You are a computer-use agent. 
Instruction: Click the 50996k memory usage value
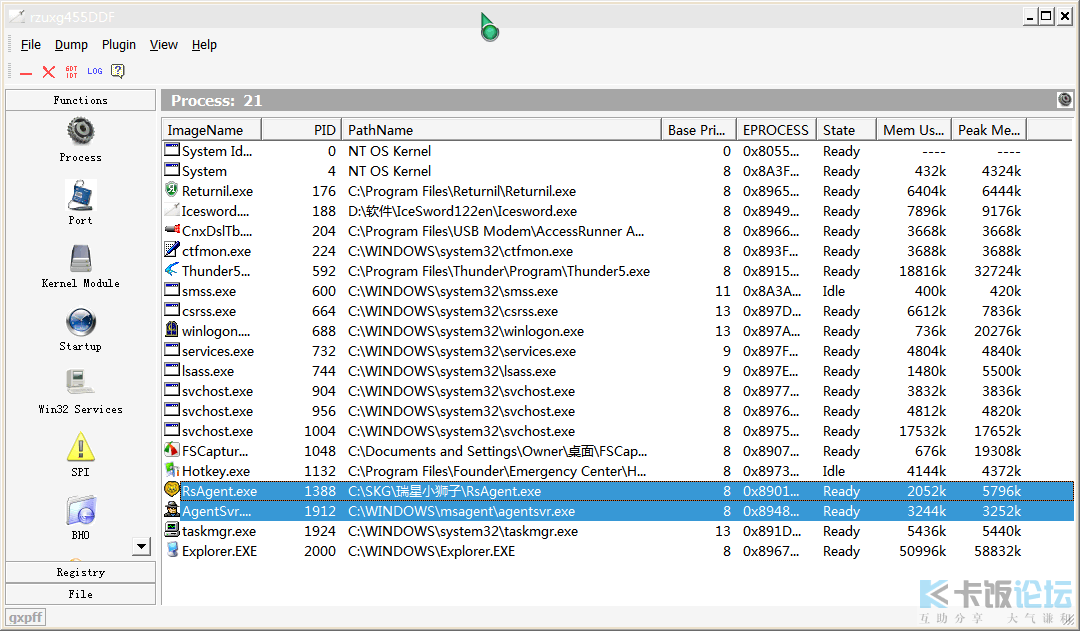point(922,551)
